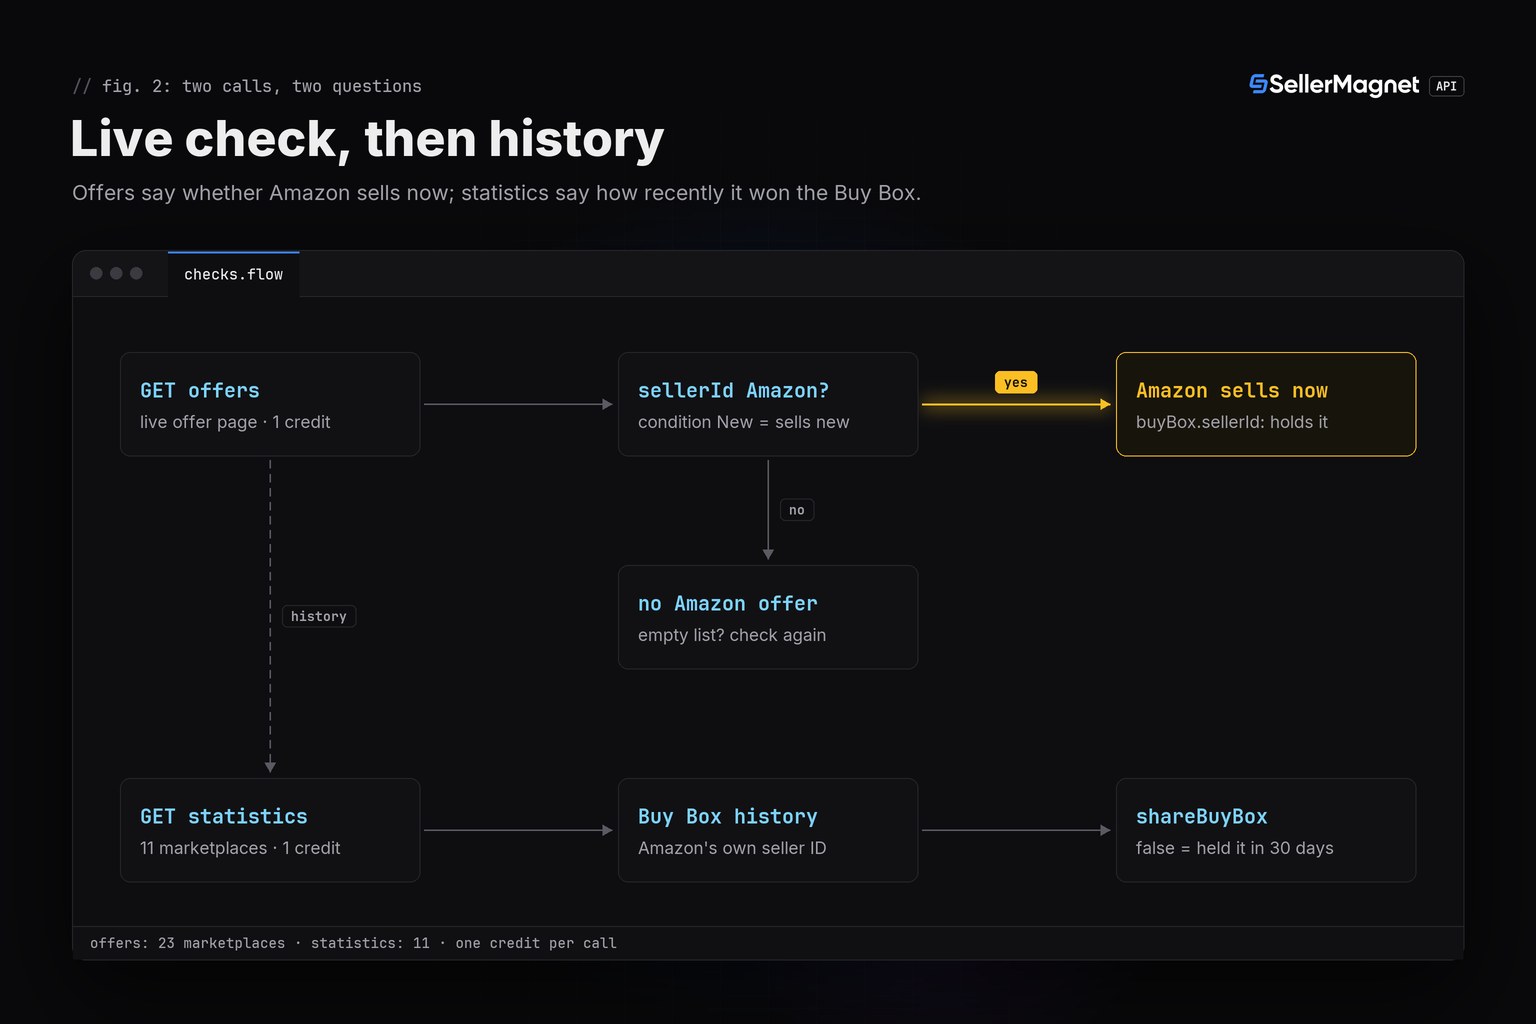Click the third gray window dot
The width and height of the screenshot is (1536, 1024).
click(136, 273)
